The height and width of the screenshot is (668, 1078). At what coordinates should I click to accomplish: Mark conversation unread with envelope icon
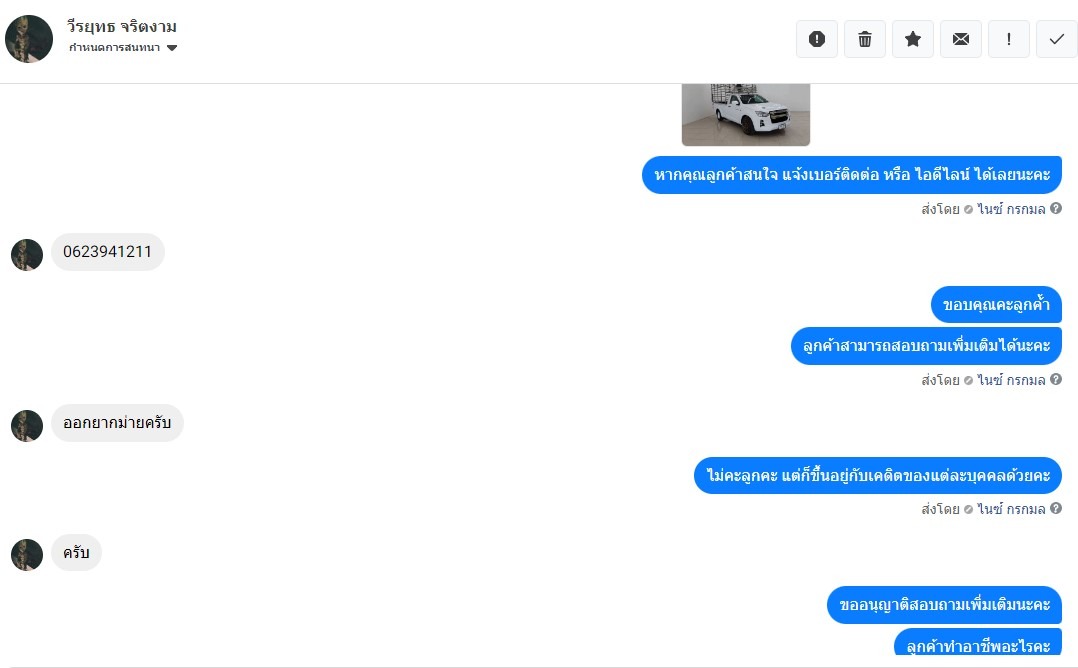961,39
